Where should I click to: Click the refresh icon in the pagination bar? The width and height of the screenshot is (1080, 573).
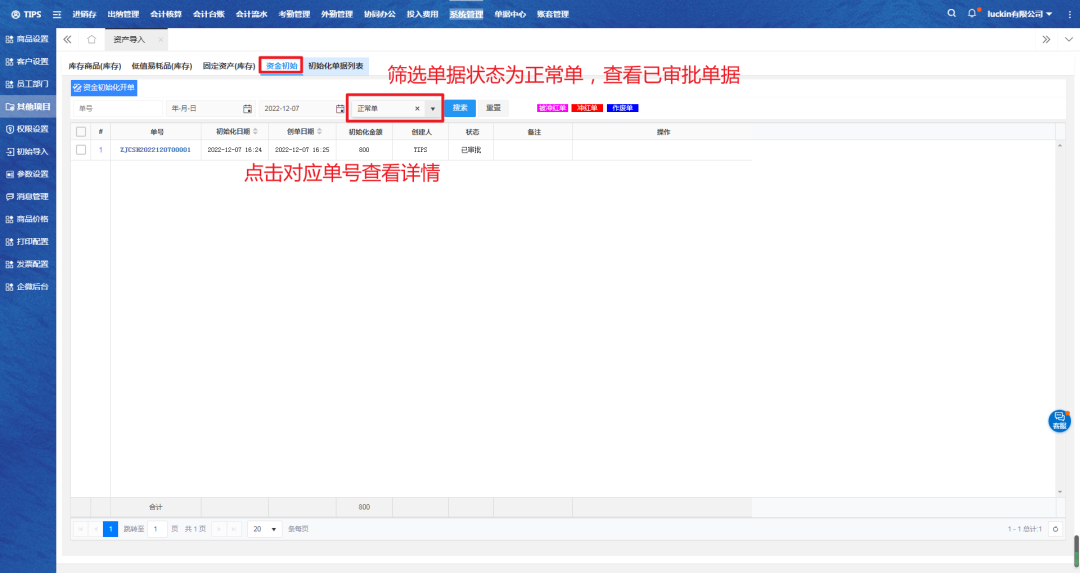coord(1054,529)
